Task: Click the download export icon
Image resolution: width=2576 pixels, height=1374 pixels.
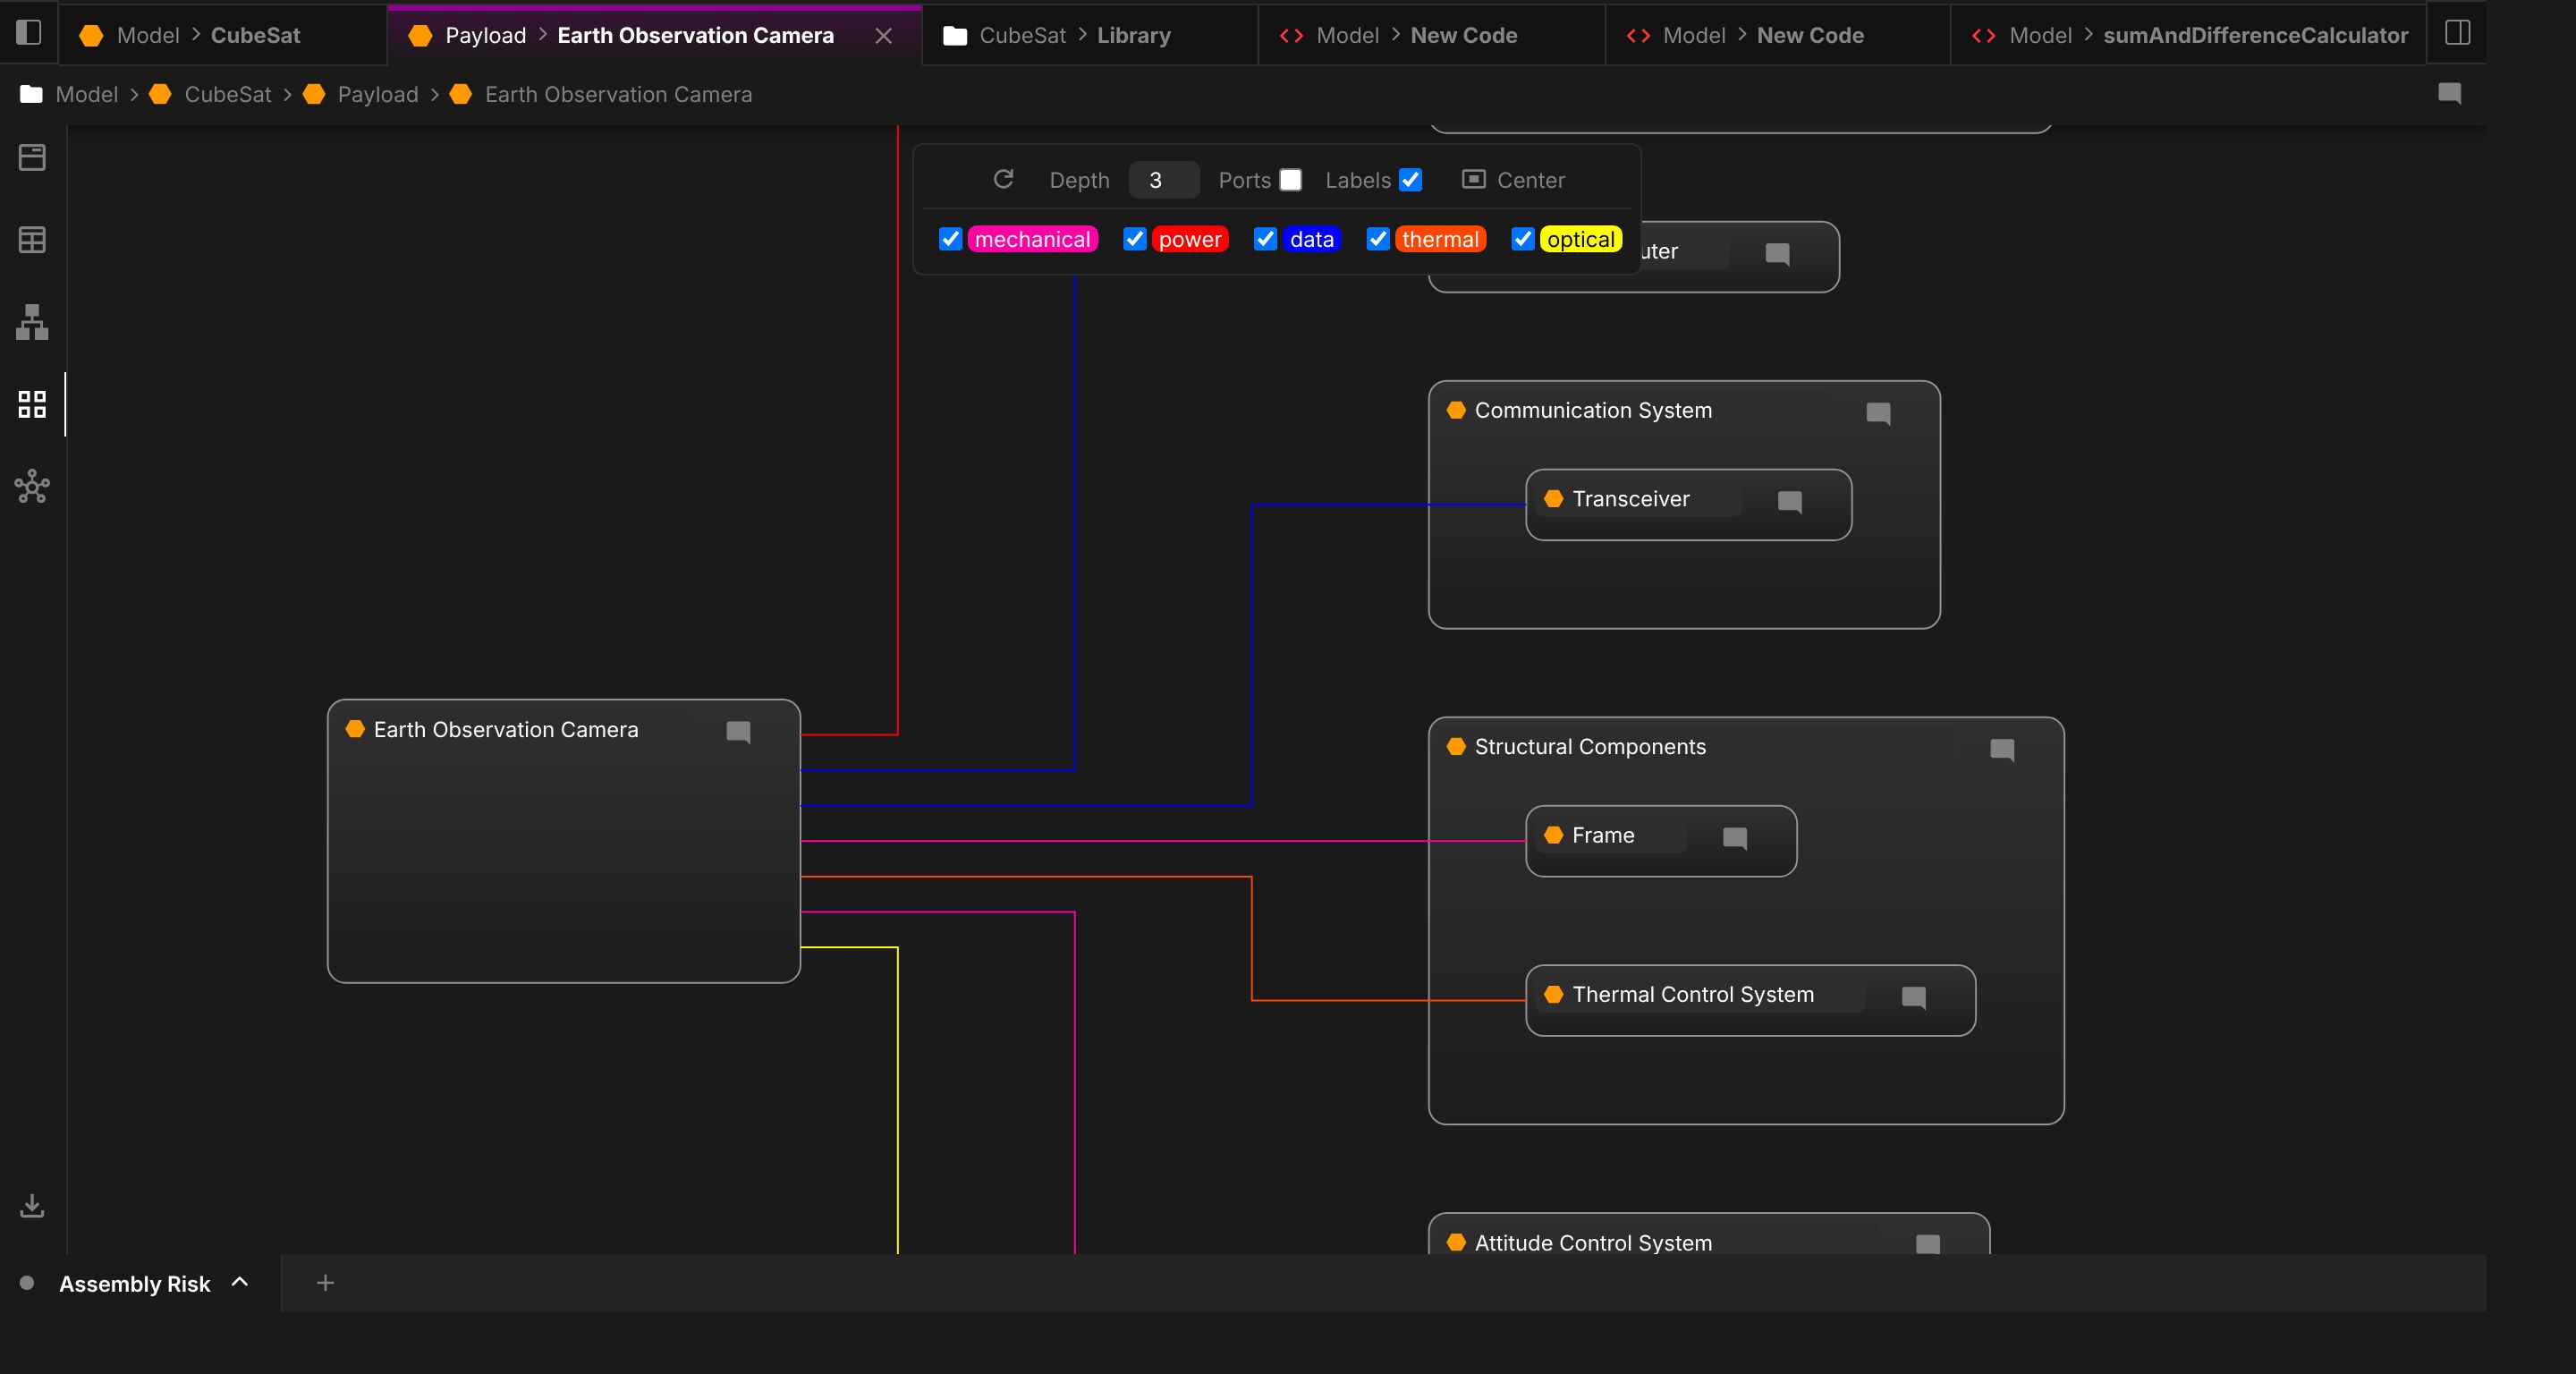Action: tap(32, 1205)
